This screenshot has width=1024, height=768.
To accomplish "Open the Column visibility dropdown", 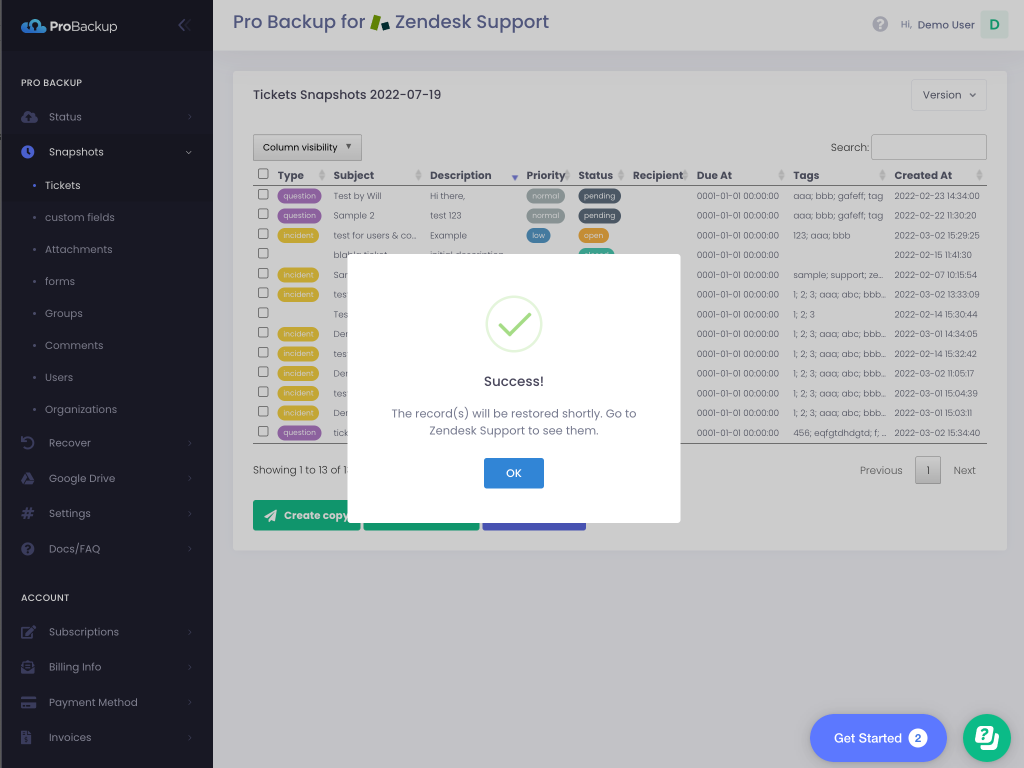I will click(307, 147).
